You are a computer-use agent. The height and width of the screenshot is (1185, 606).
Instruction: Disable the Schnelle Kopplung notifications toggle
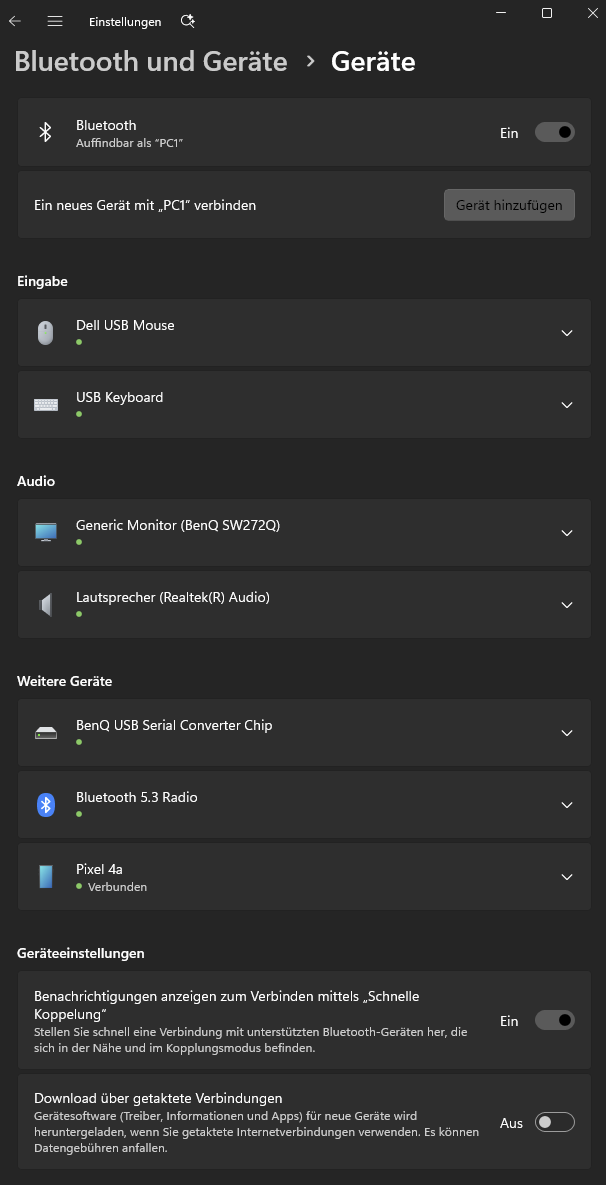point(554,1020)
